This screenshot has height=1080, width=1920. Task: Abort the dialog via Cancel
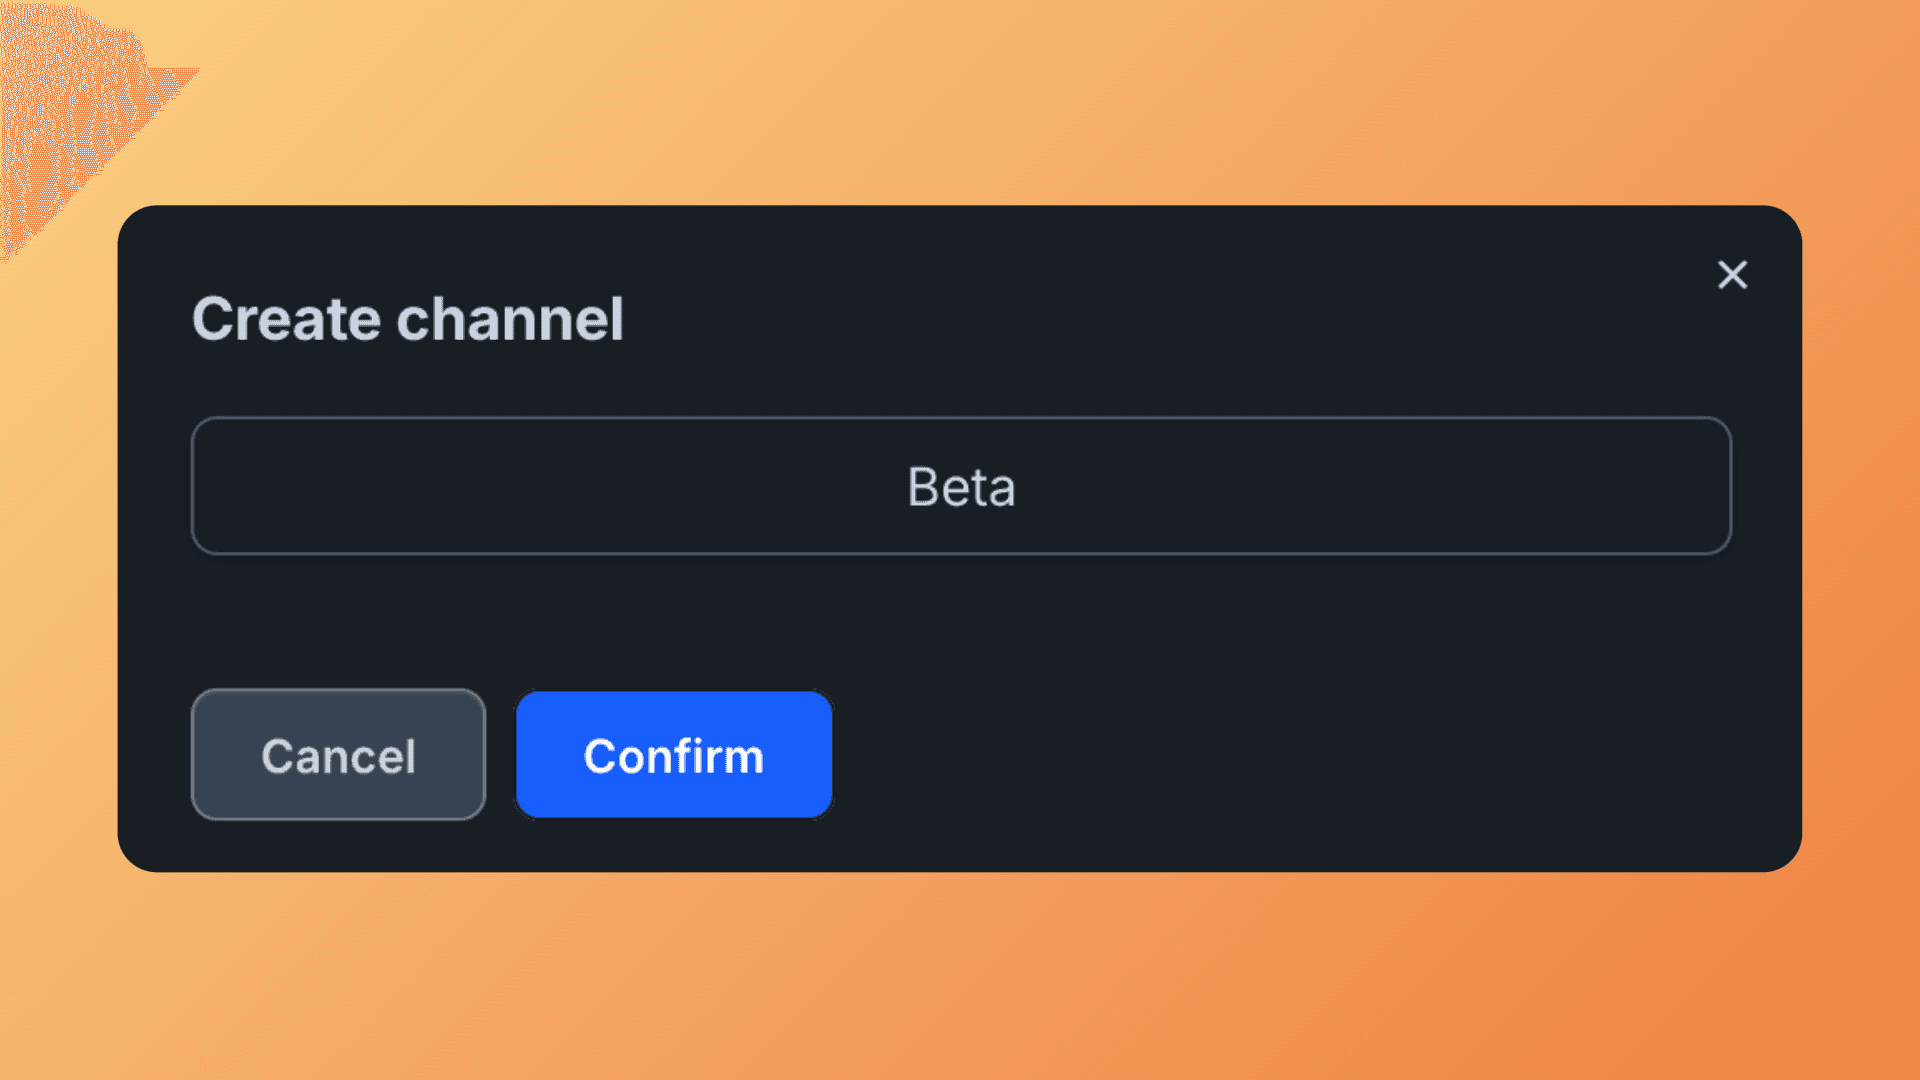tap(338, 755)
